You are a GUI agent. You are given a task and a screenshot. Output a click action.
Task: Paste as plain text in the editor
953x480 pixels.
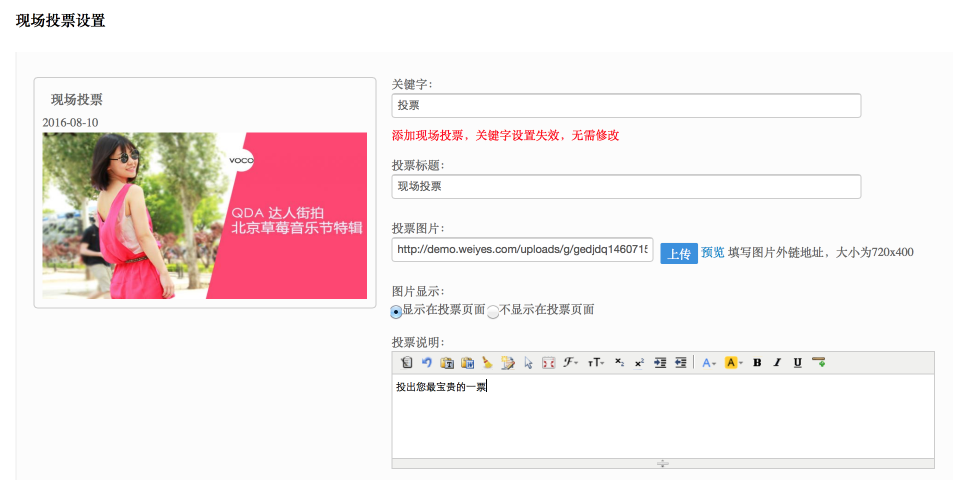click(x=447, y=363)
